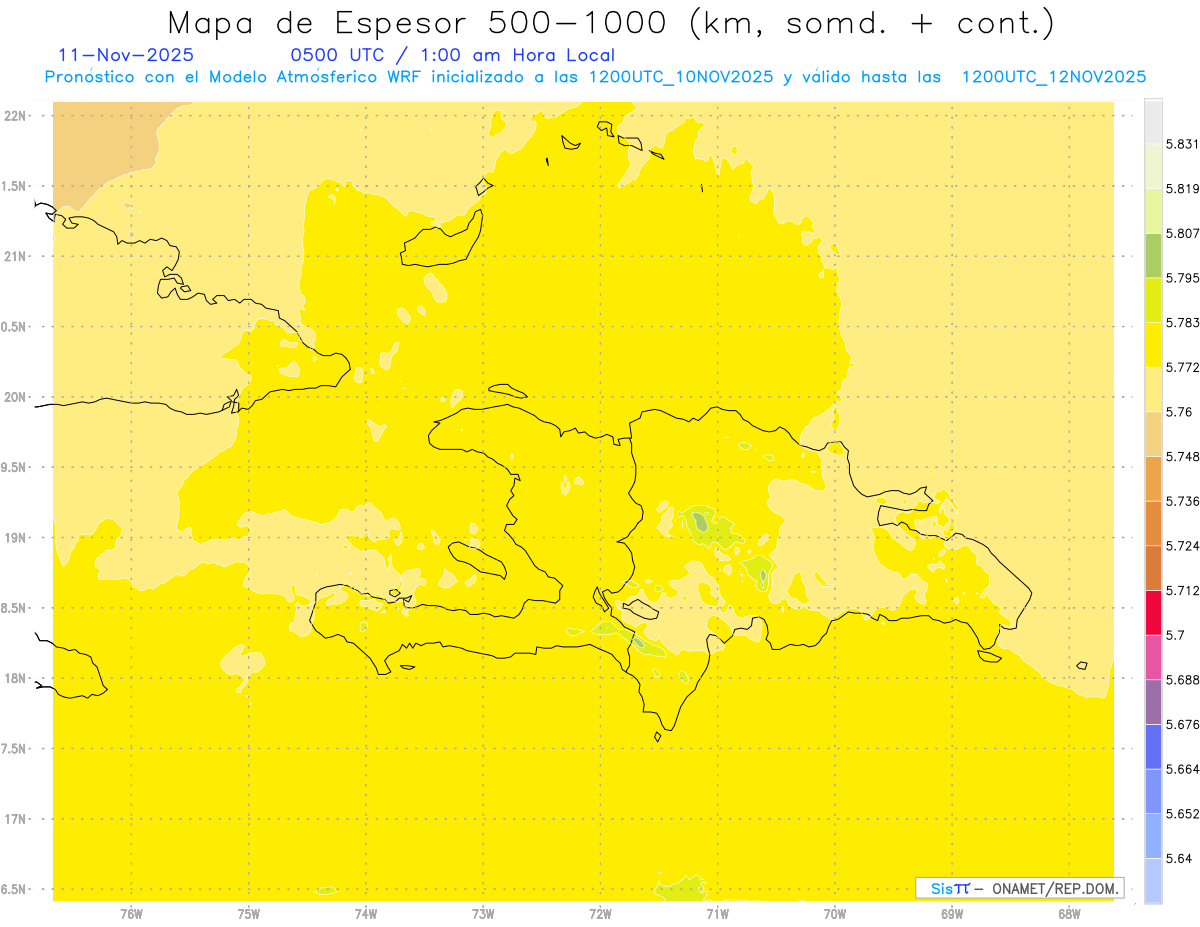Click the bright yellow legend swatch between 5.772 and 5.783
The width and height of the screenshot is (1200, 927).
pos(1153,344)
